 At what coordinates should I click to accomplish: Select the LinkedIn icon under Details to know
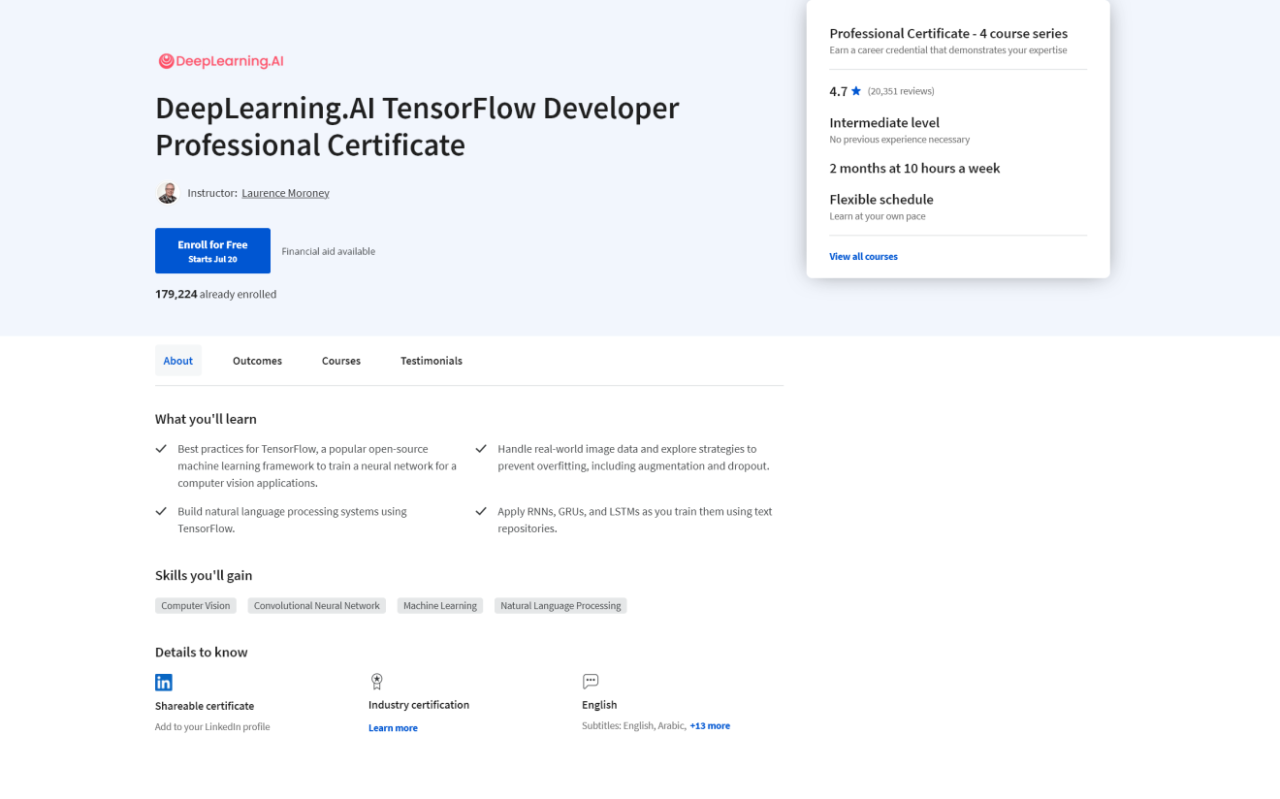(x=164, y=682)
